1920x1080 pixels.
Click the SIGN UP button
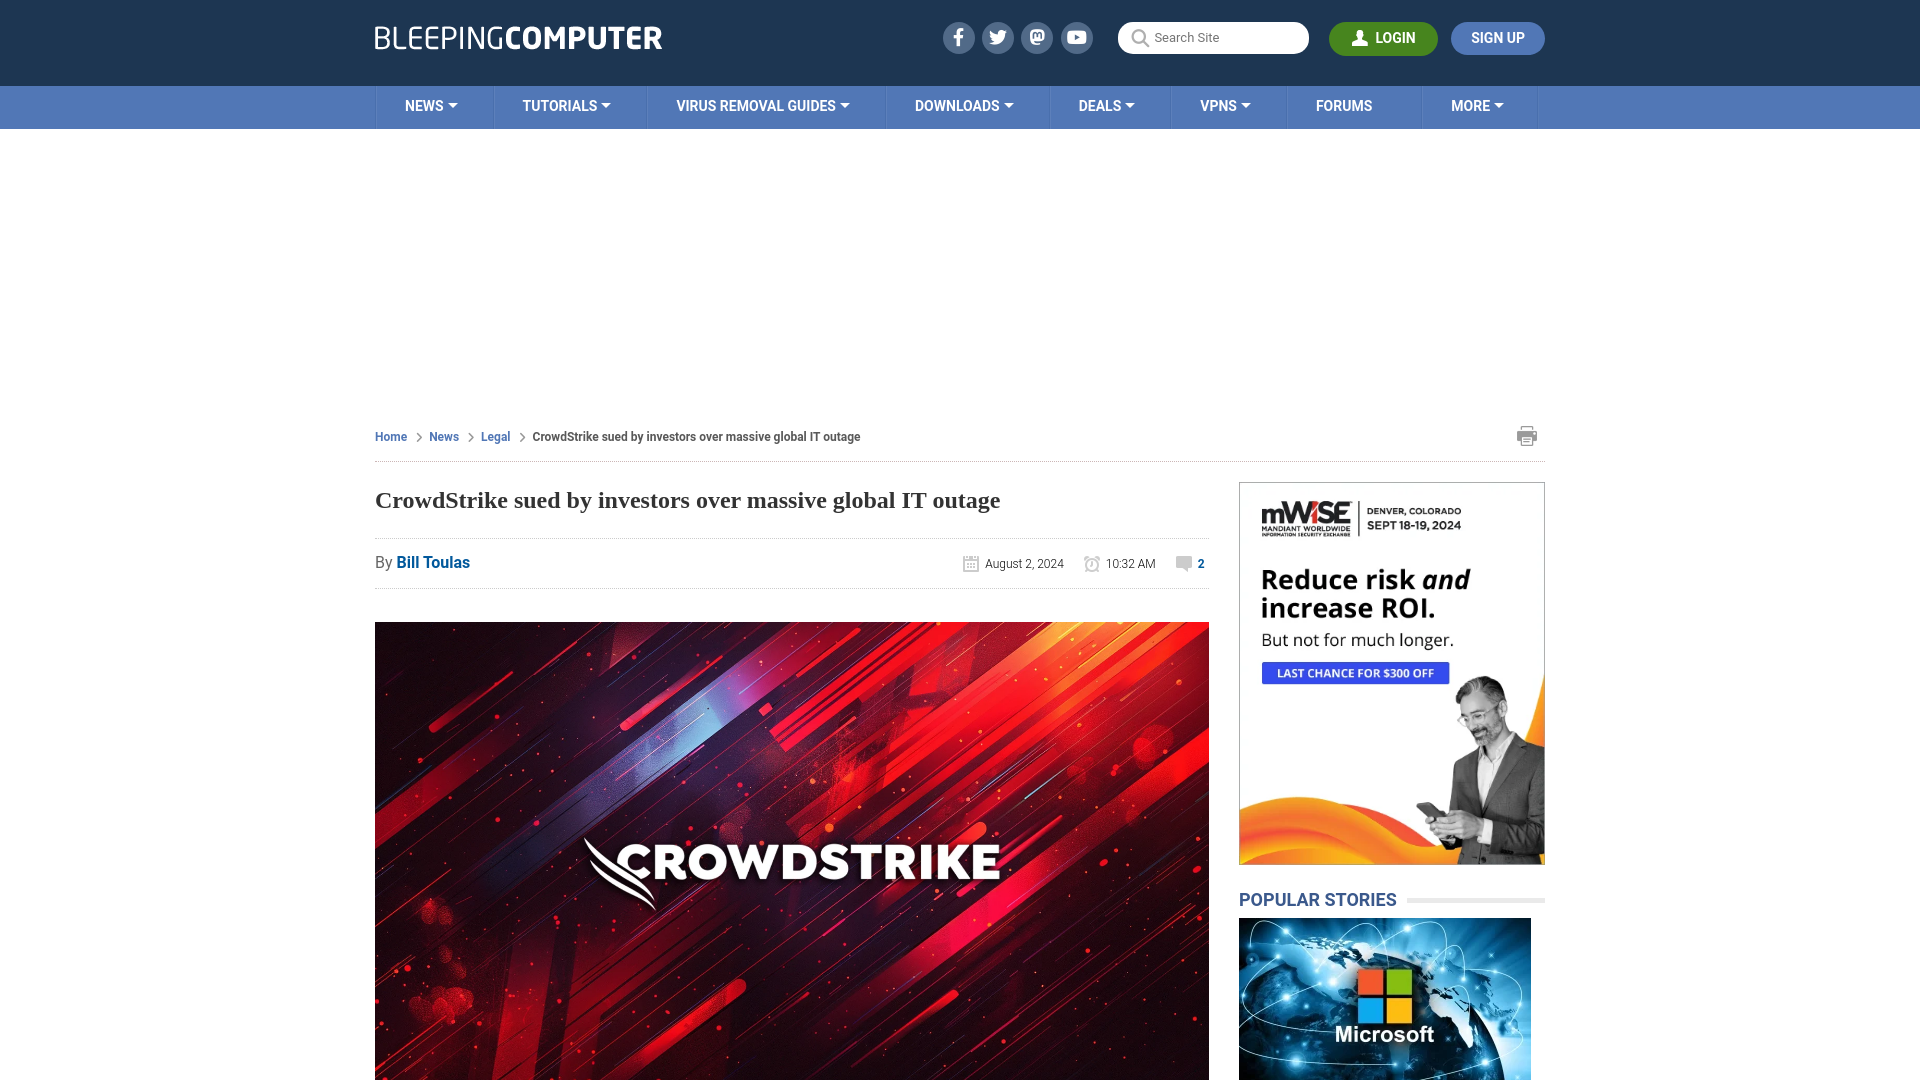1497,38
